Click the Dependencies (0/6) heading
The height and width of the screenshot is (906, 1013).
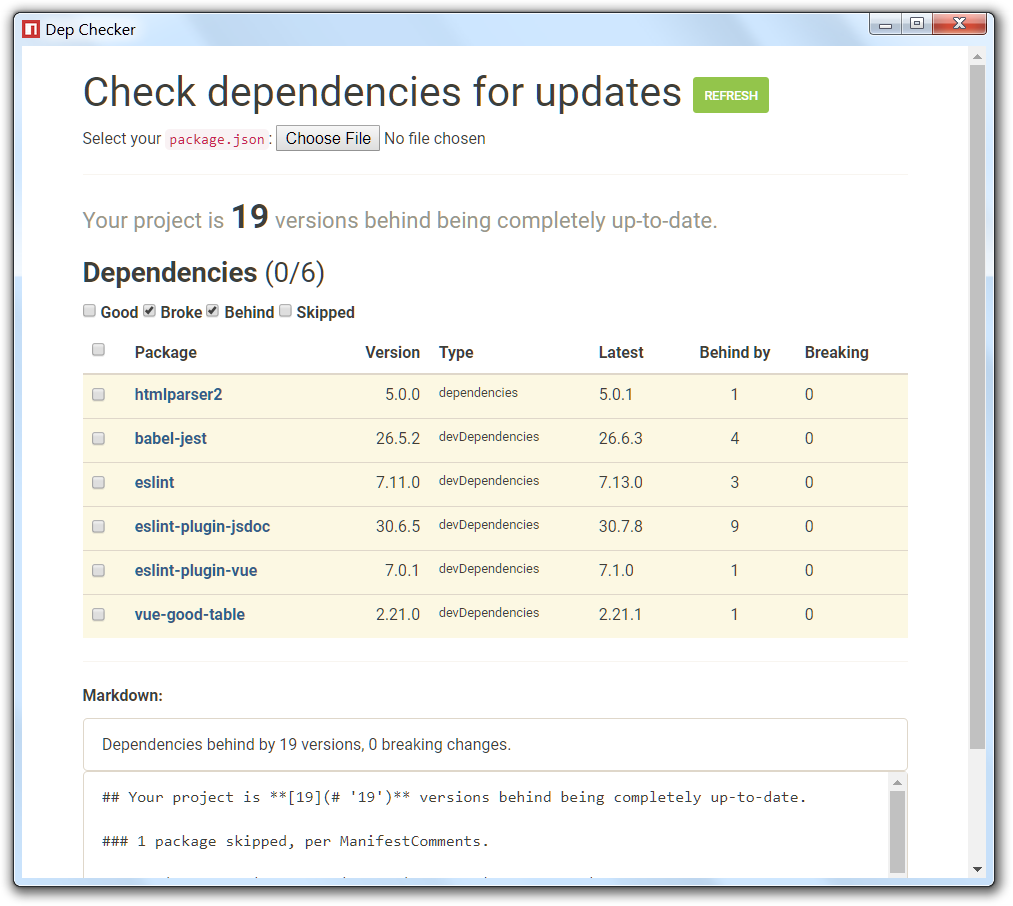(204, 273)
